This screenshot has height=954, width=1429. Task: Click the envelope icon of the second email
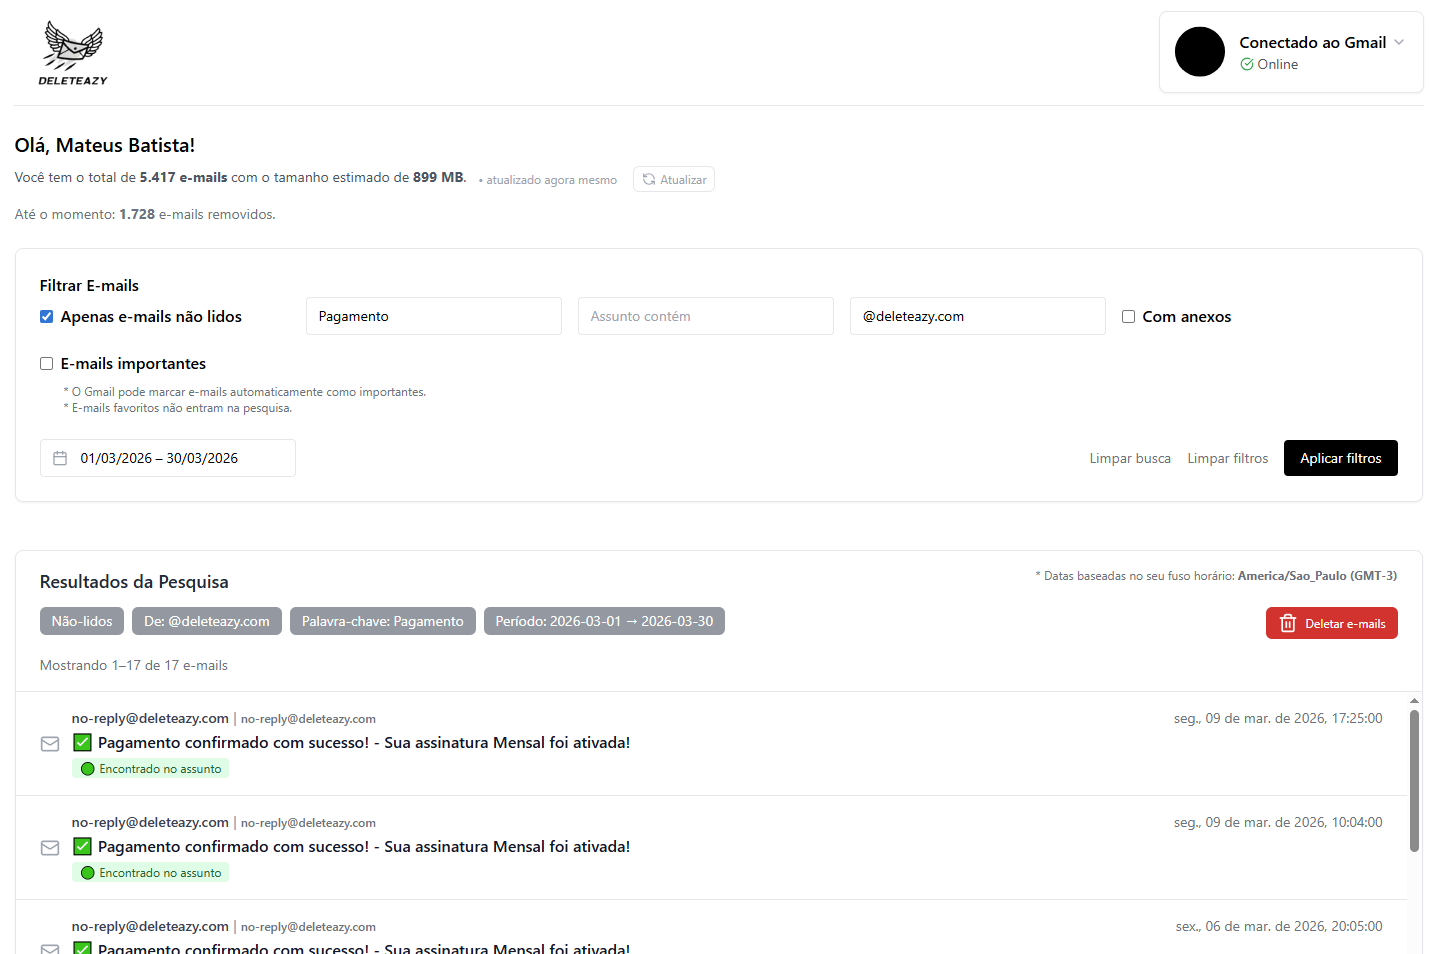click(x=50, y=847)
